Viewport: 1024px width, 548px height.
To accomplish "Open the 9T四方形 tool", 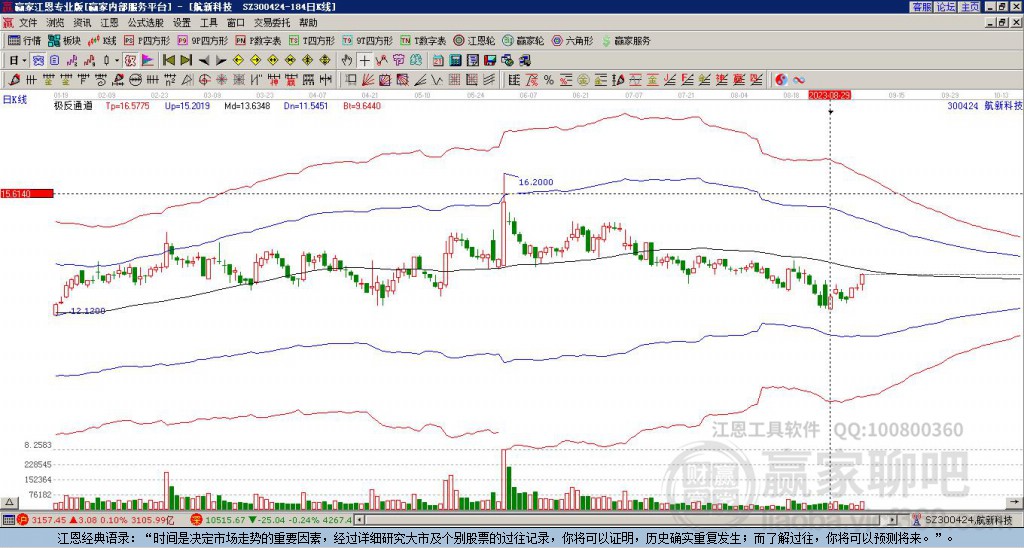I will (367, 41).
